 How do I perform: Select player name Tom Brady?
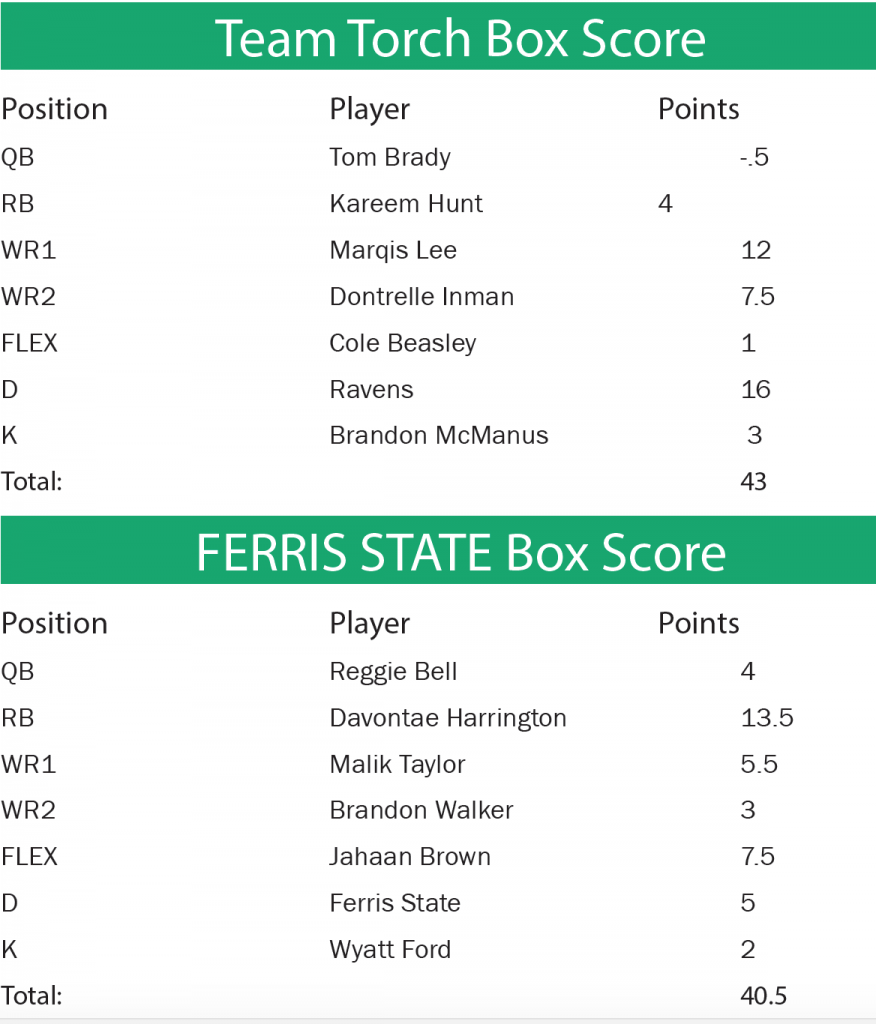(390, 157)
